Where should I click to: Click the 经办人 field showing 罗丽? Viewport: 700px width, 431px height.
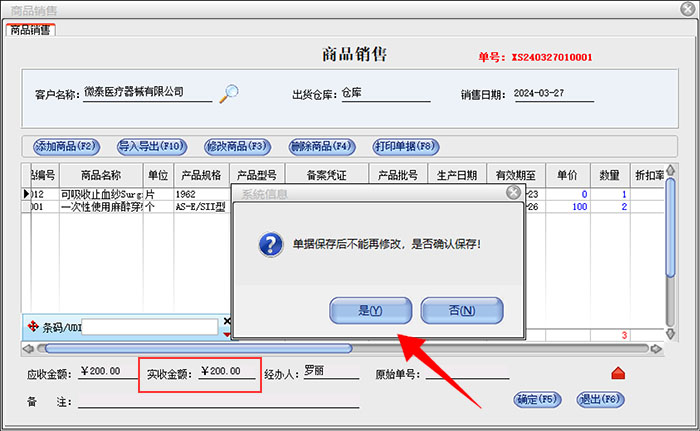(330, 371)
